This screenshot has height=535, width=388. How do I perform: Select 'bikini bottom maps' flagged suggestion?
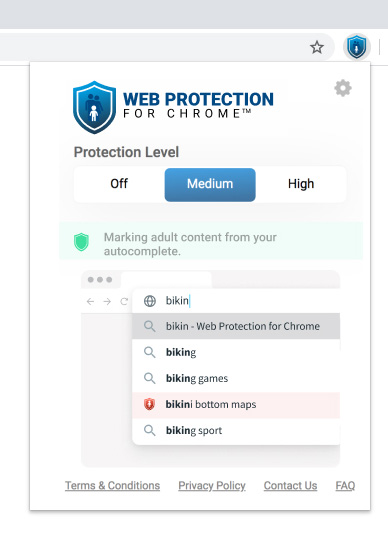click(236, 405)
